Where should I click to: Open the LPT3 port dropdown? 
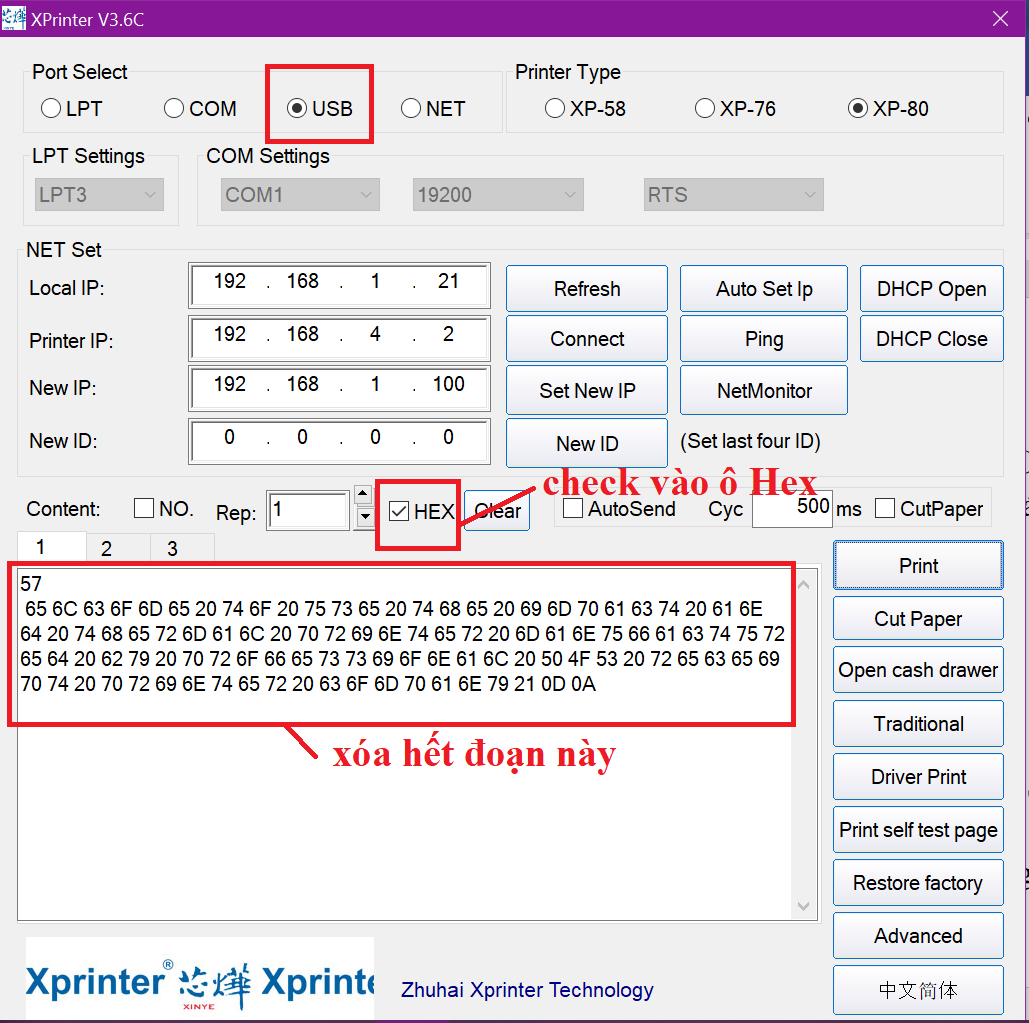(x=99, y=195)
